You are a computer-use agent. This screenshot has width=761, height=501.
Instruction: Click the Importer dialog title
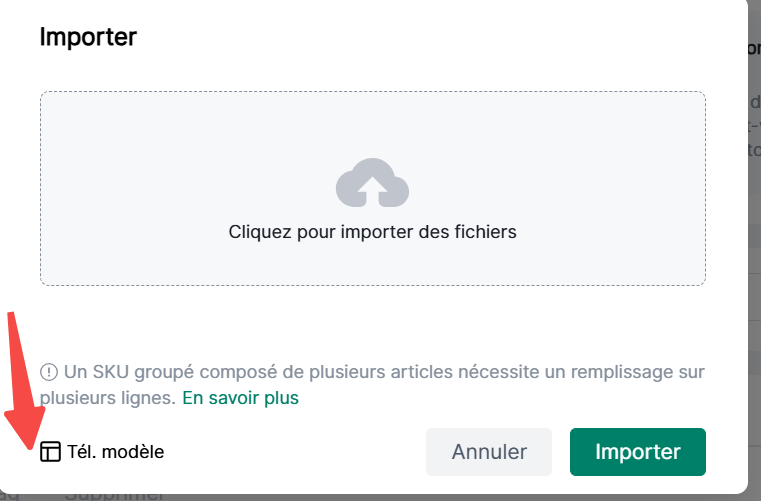coord(88,38)
